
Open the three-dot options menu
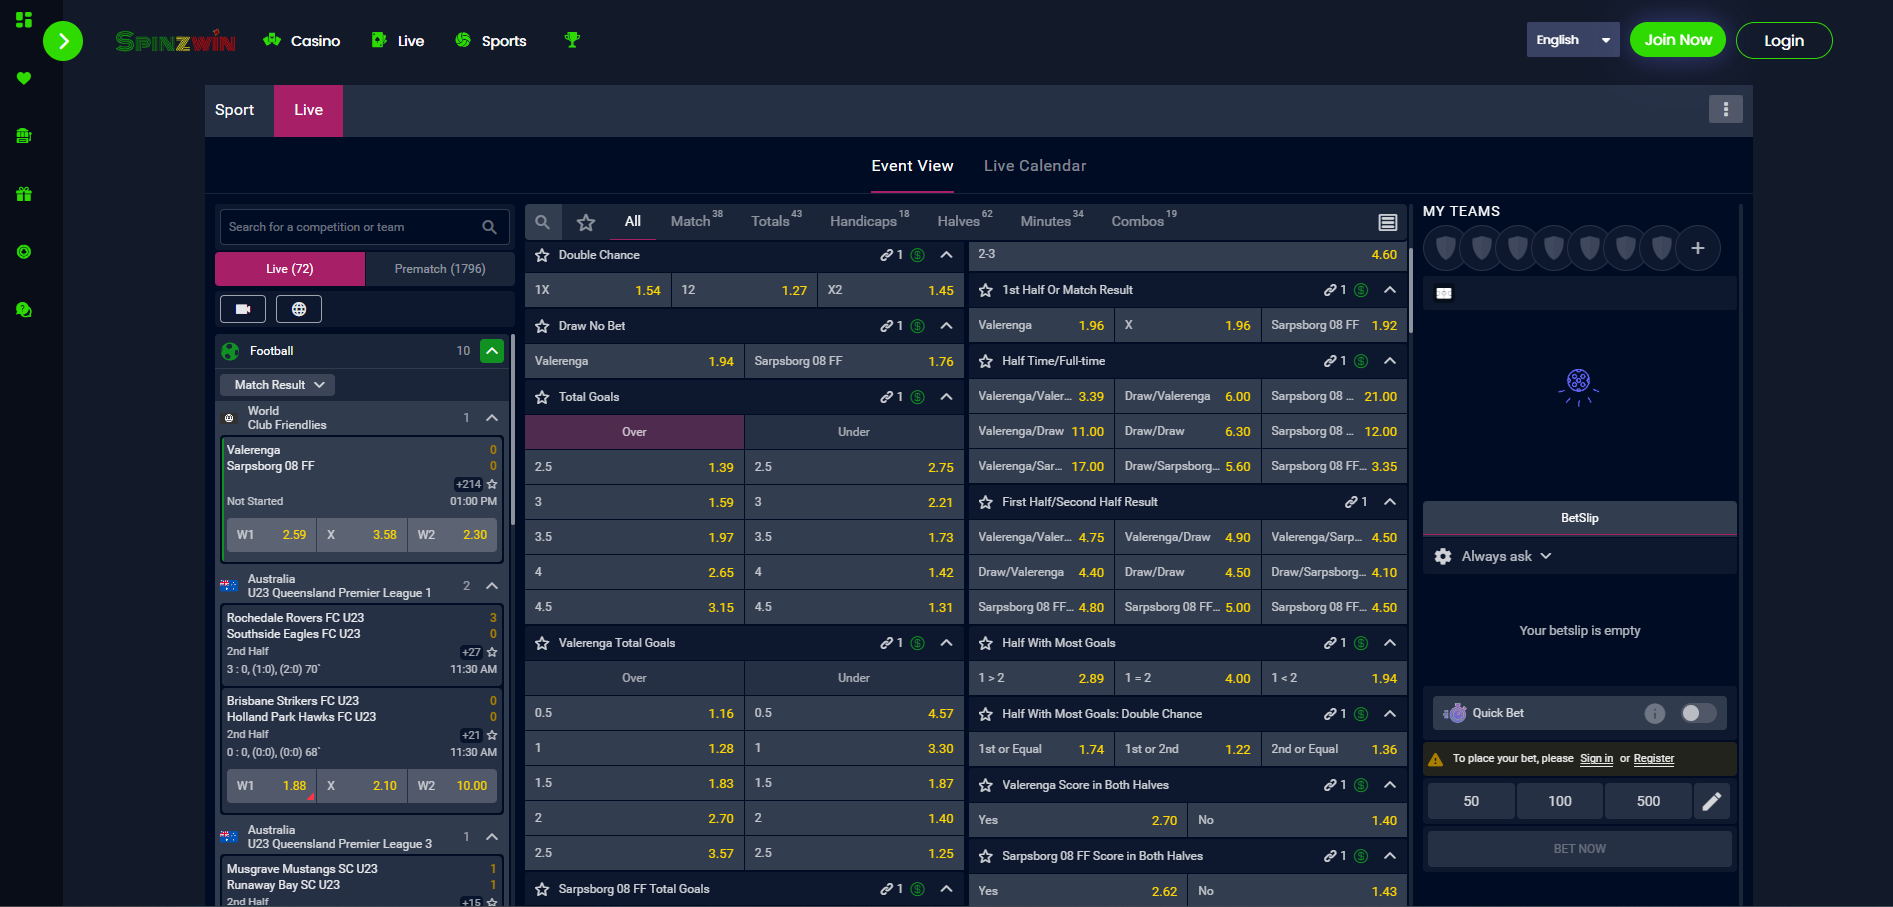[x=1725, y=109]
